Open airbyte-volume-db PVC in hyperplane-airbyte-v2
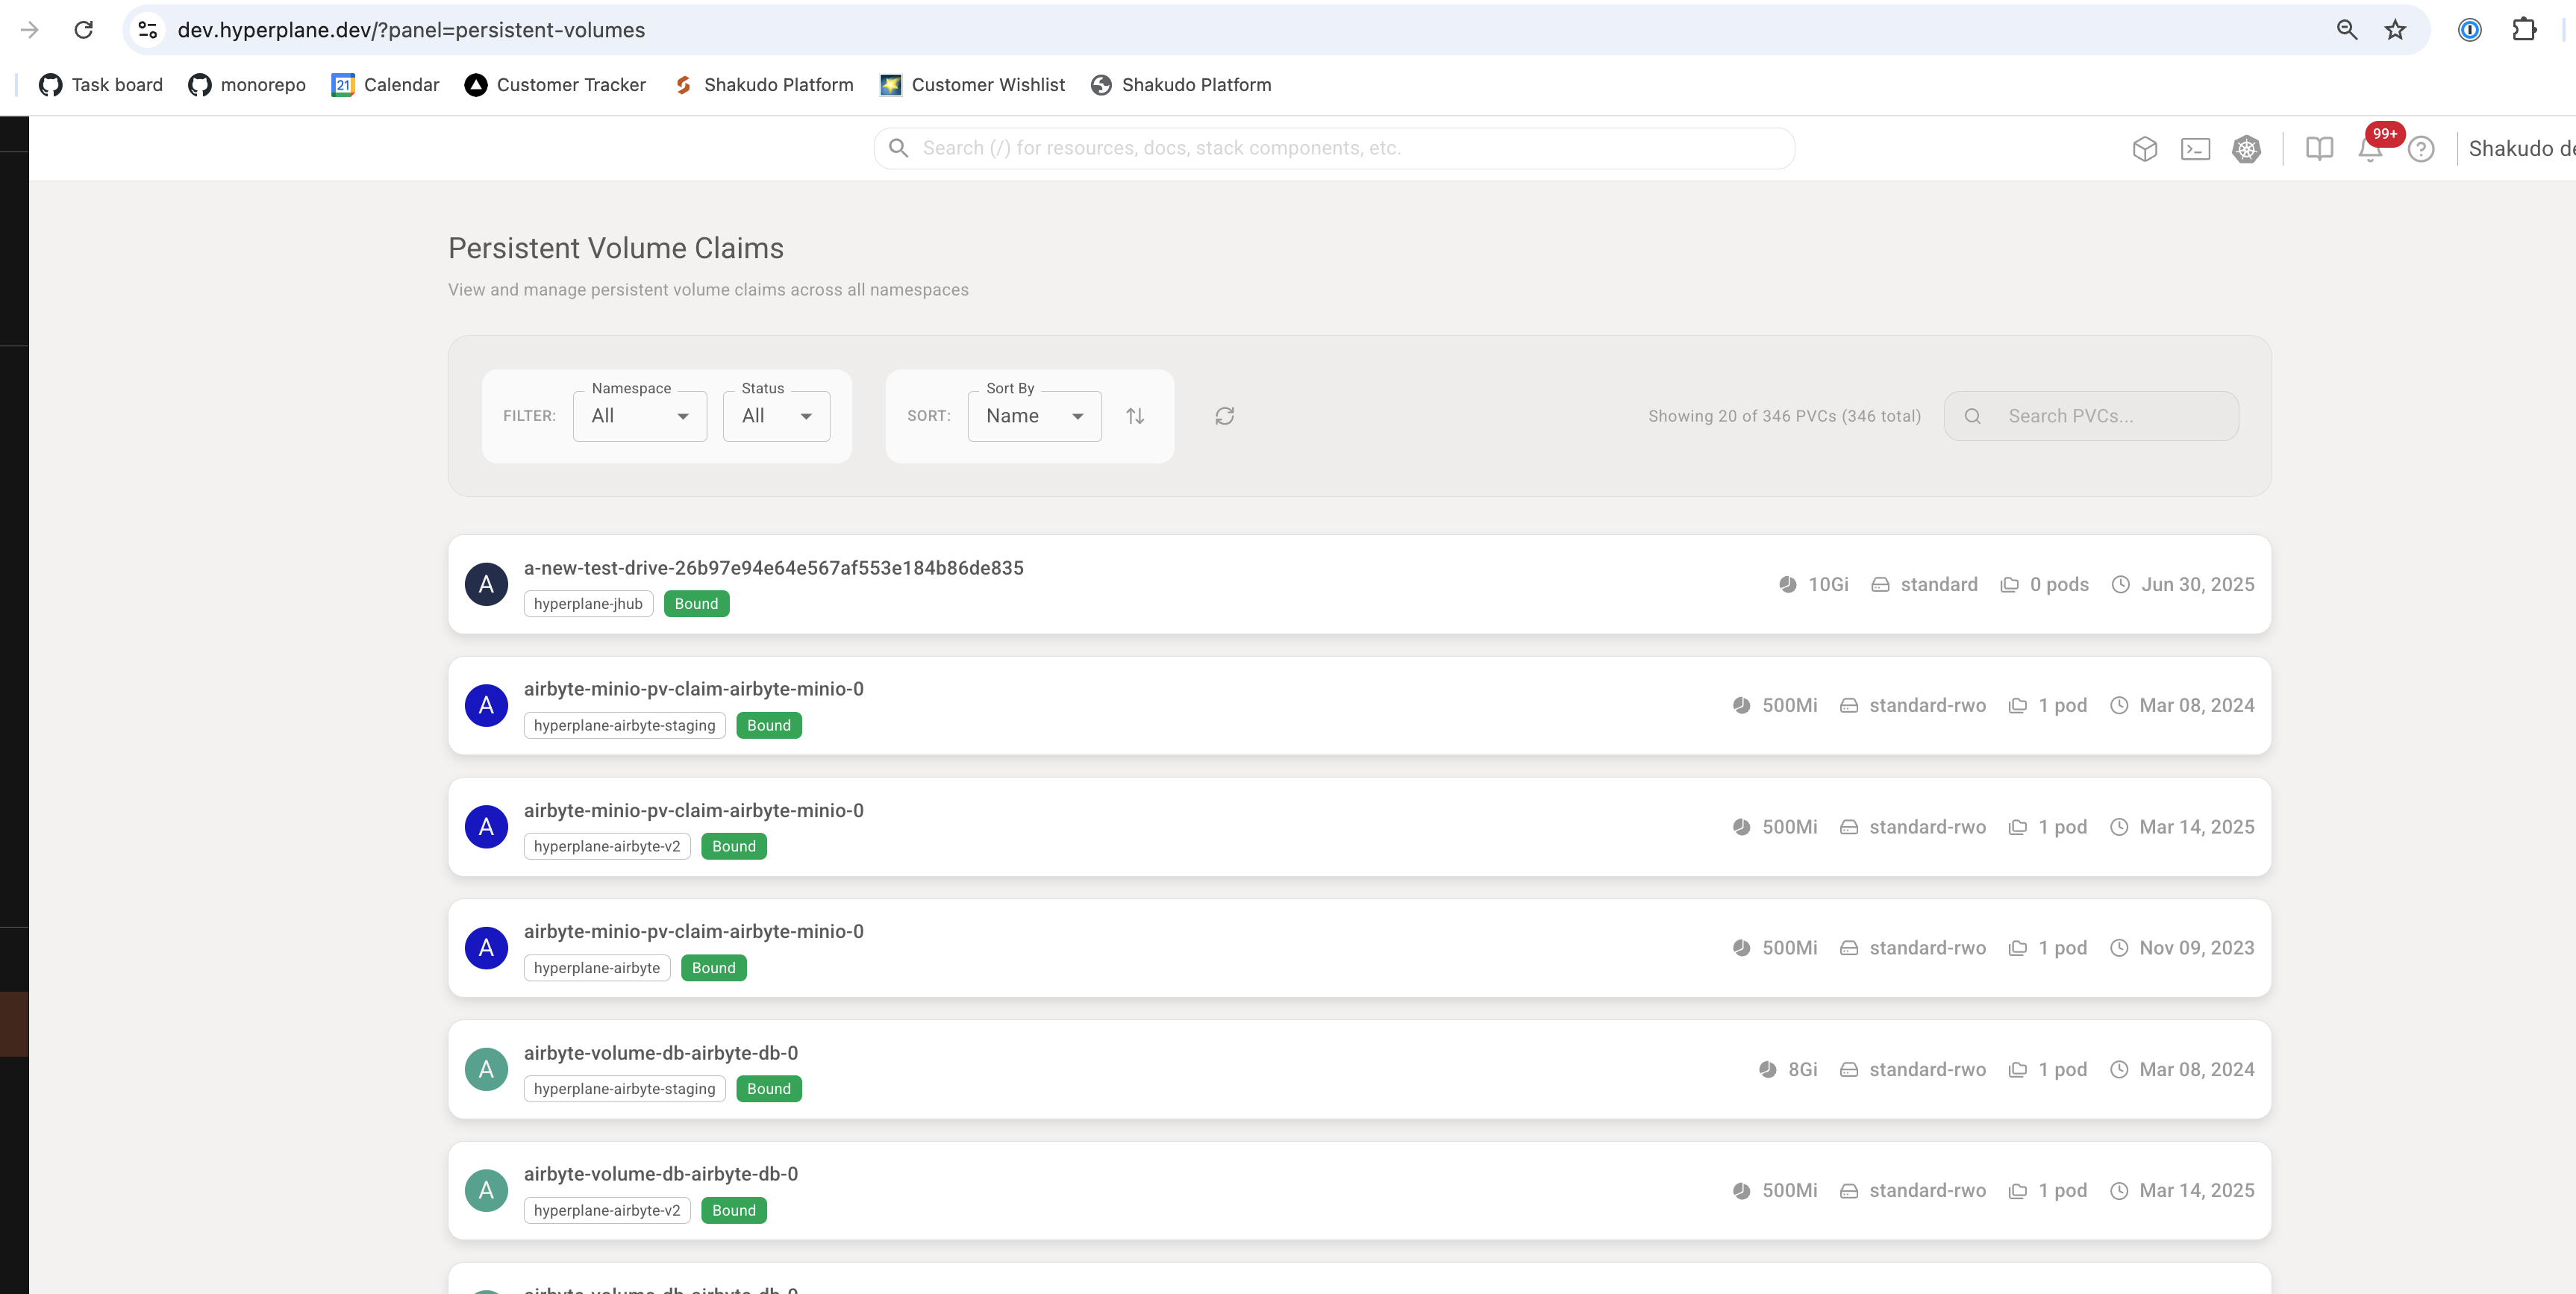This screenshot has height=1294, width=2576. pyautogui.click(x=1359, y=1191)
